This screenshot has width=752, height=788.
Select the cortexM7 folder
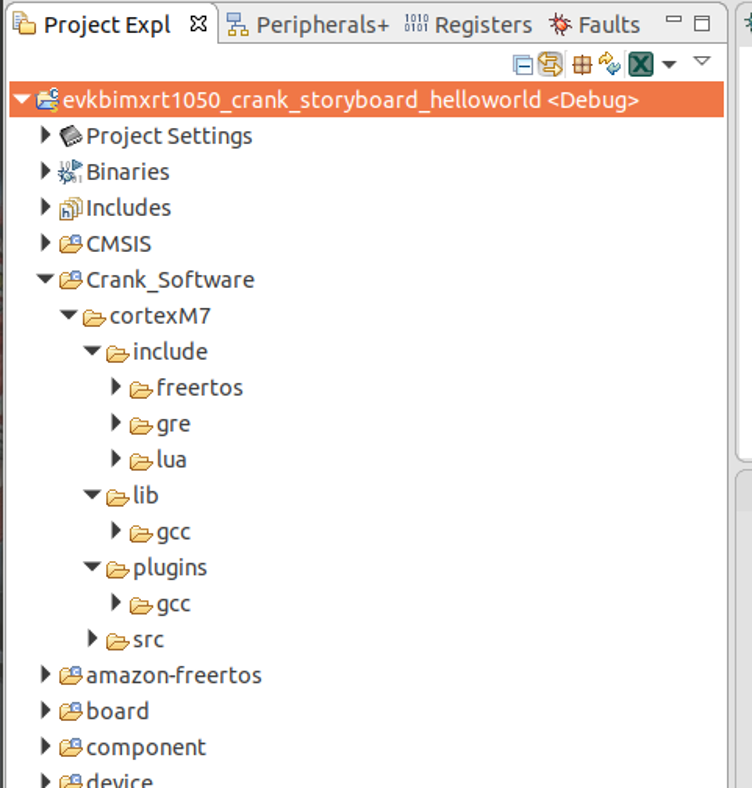point(160,316)
